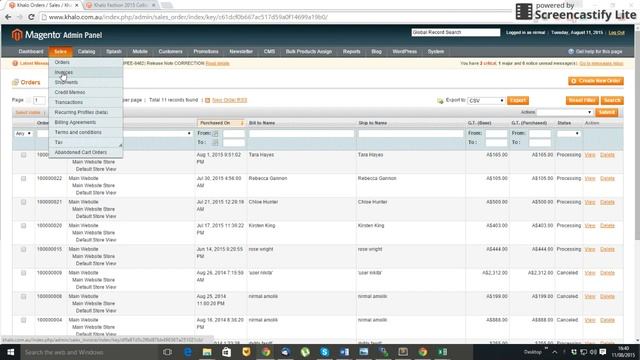Open the Status filter dropdown
Image resolution: width=640 pixels, height=360 pixels.
point(568,133)
